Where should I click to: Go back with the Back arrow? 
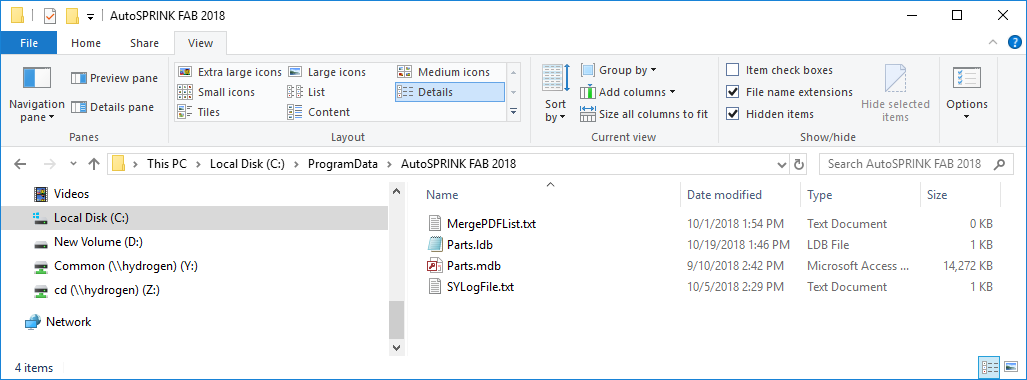20,164
